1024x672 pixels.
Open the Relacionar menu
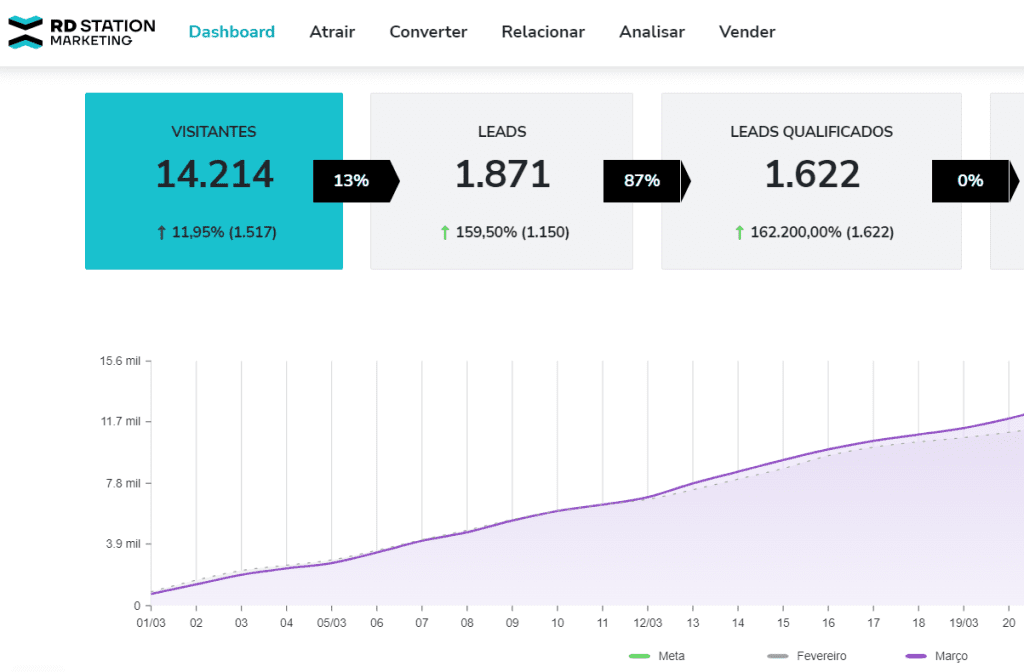543,32
